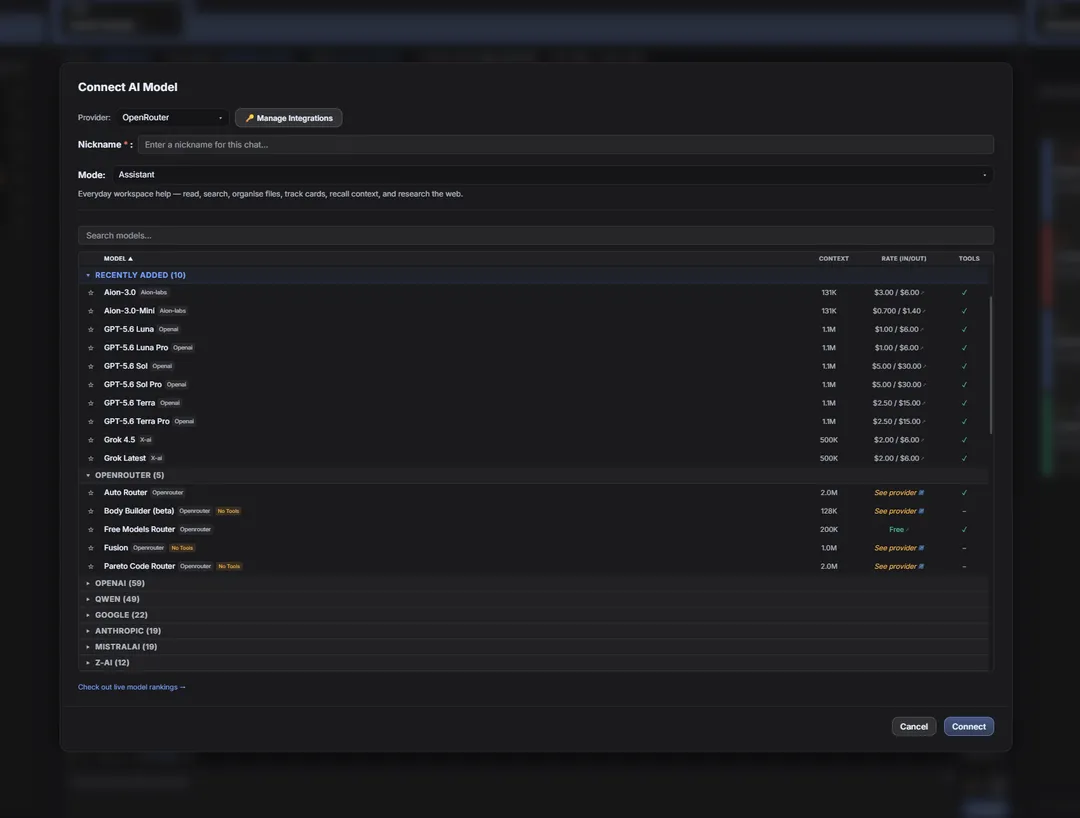Star the GPT-5.6 Luna model
Viewport: 1080px width, 818px height.
[x=91, y=330]
